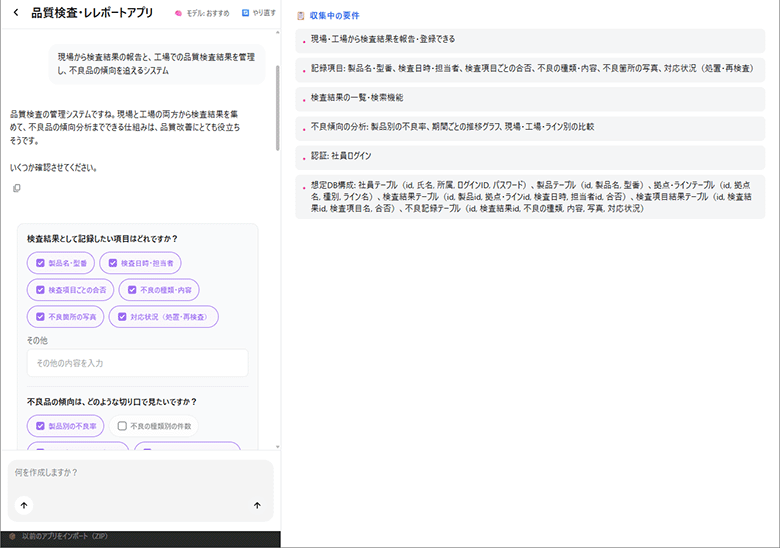Click the clipboard icon beside 収集中の要件
This screenshot has height=548, width=780.
[300, 16]
